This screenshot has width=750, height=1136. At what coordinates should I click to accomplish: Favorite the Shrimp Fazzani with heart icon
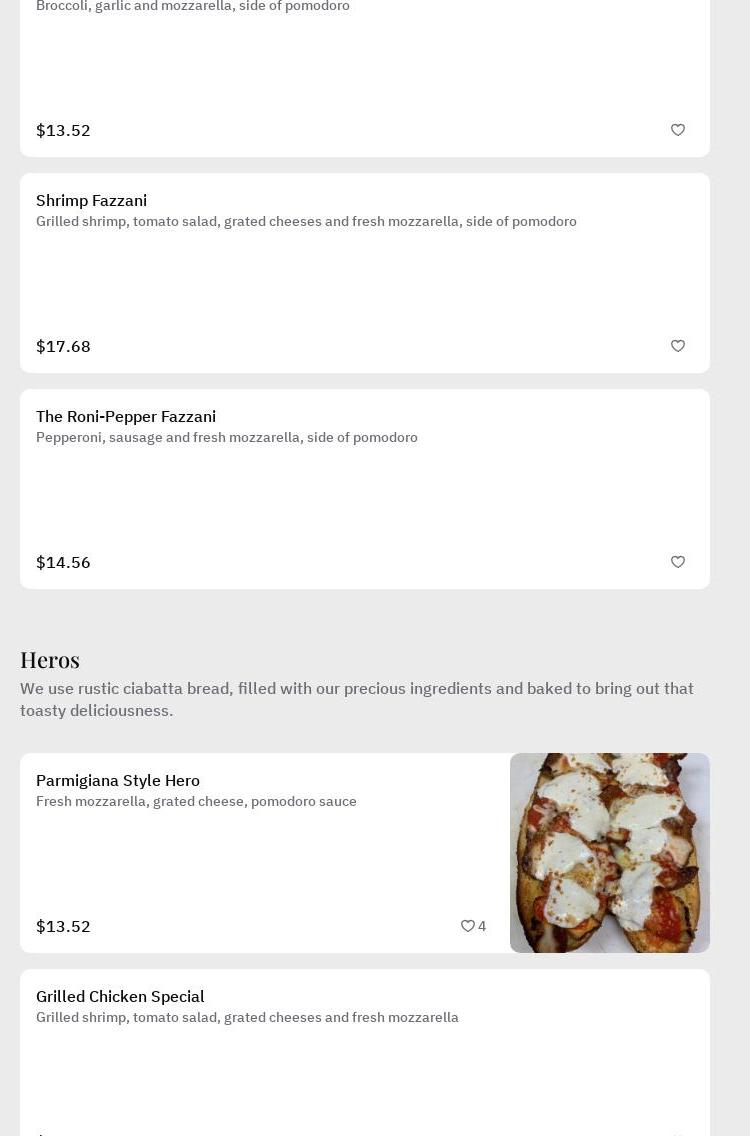(x=678, y=346)
